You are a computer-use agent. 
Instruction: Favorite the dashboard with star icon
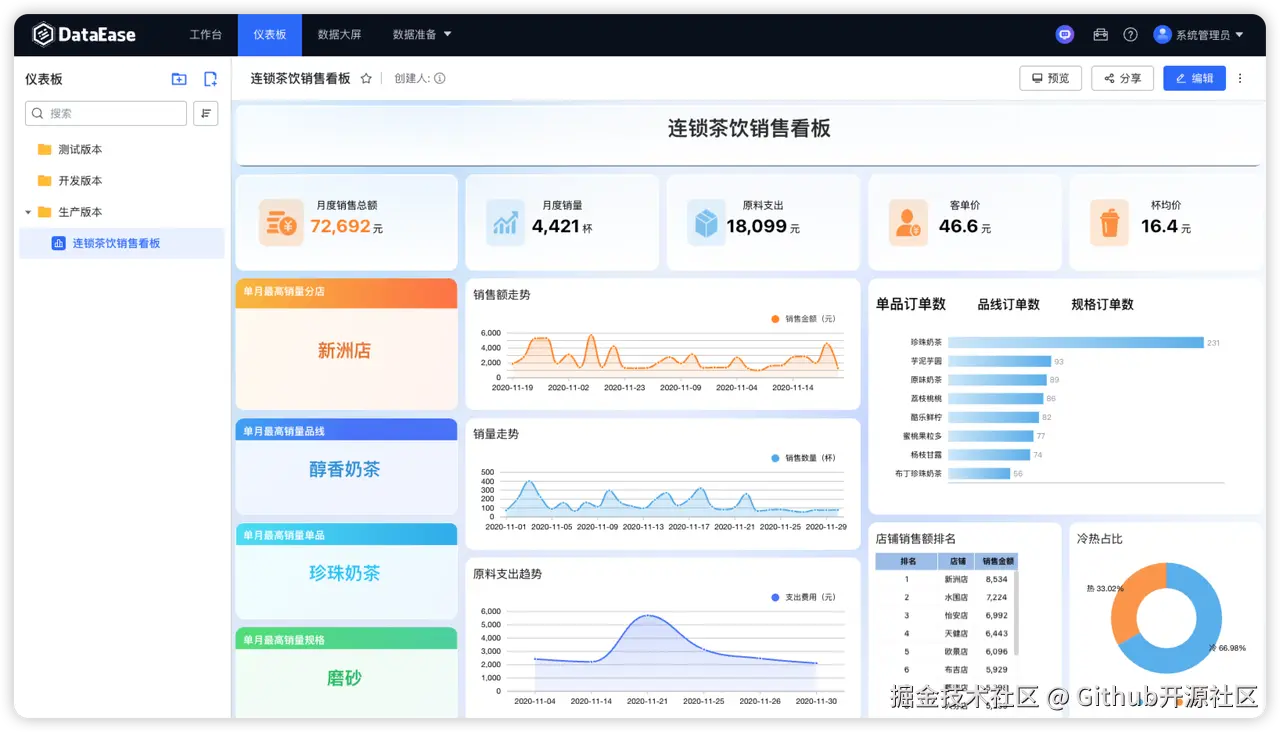pos(366,78)
